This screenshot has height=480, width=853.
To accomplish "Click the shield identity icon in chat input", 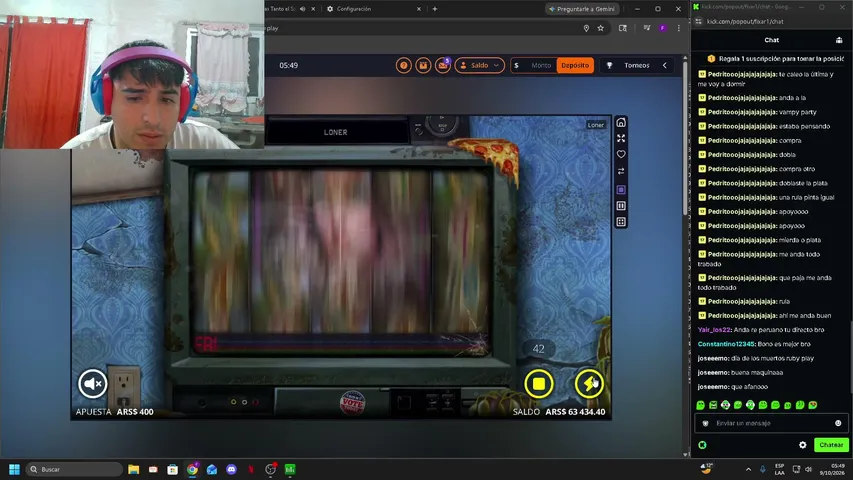I will pos(706,423).
